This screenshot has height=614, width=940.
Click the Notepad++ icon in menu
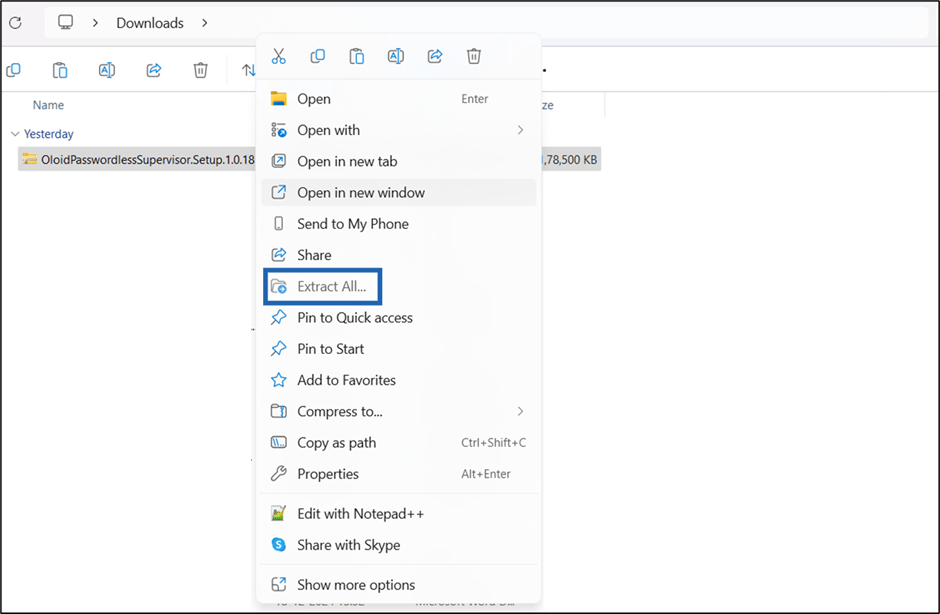279,513
